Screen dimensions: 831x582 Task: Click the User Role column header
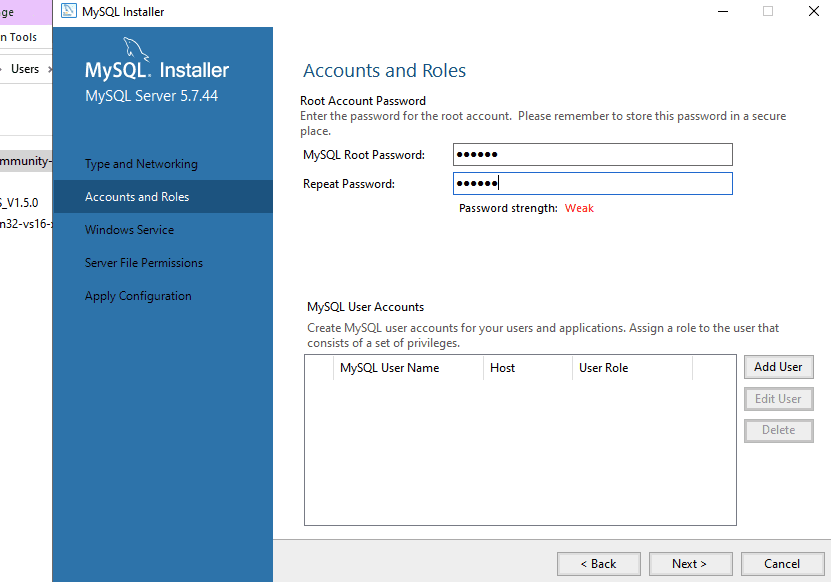point(603,368)
